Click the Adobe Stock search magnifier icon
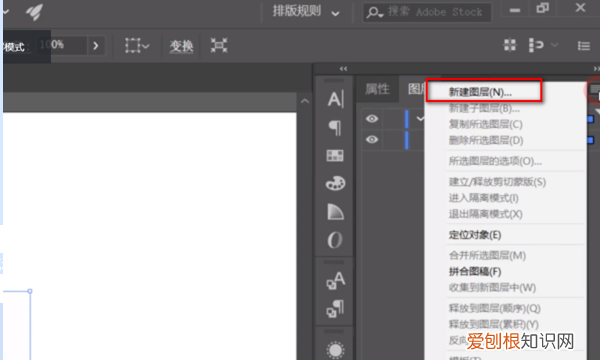The width and height of the screenshot is (600, 360). [x=374, y=13]
